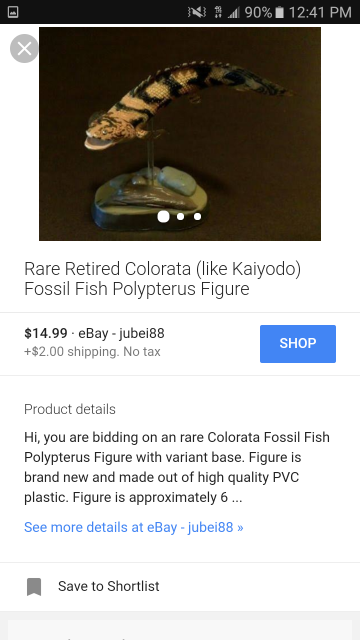Tap the data transfer arrows status icon
Viewport: 360px width, 640px height.
coord(218,12)
